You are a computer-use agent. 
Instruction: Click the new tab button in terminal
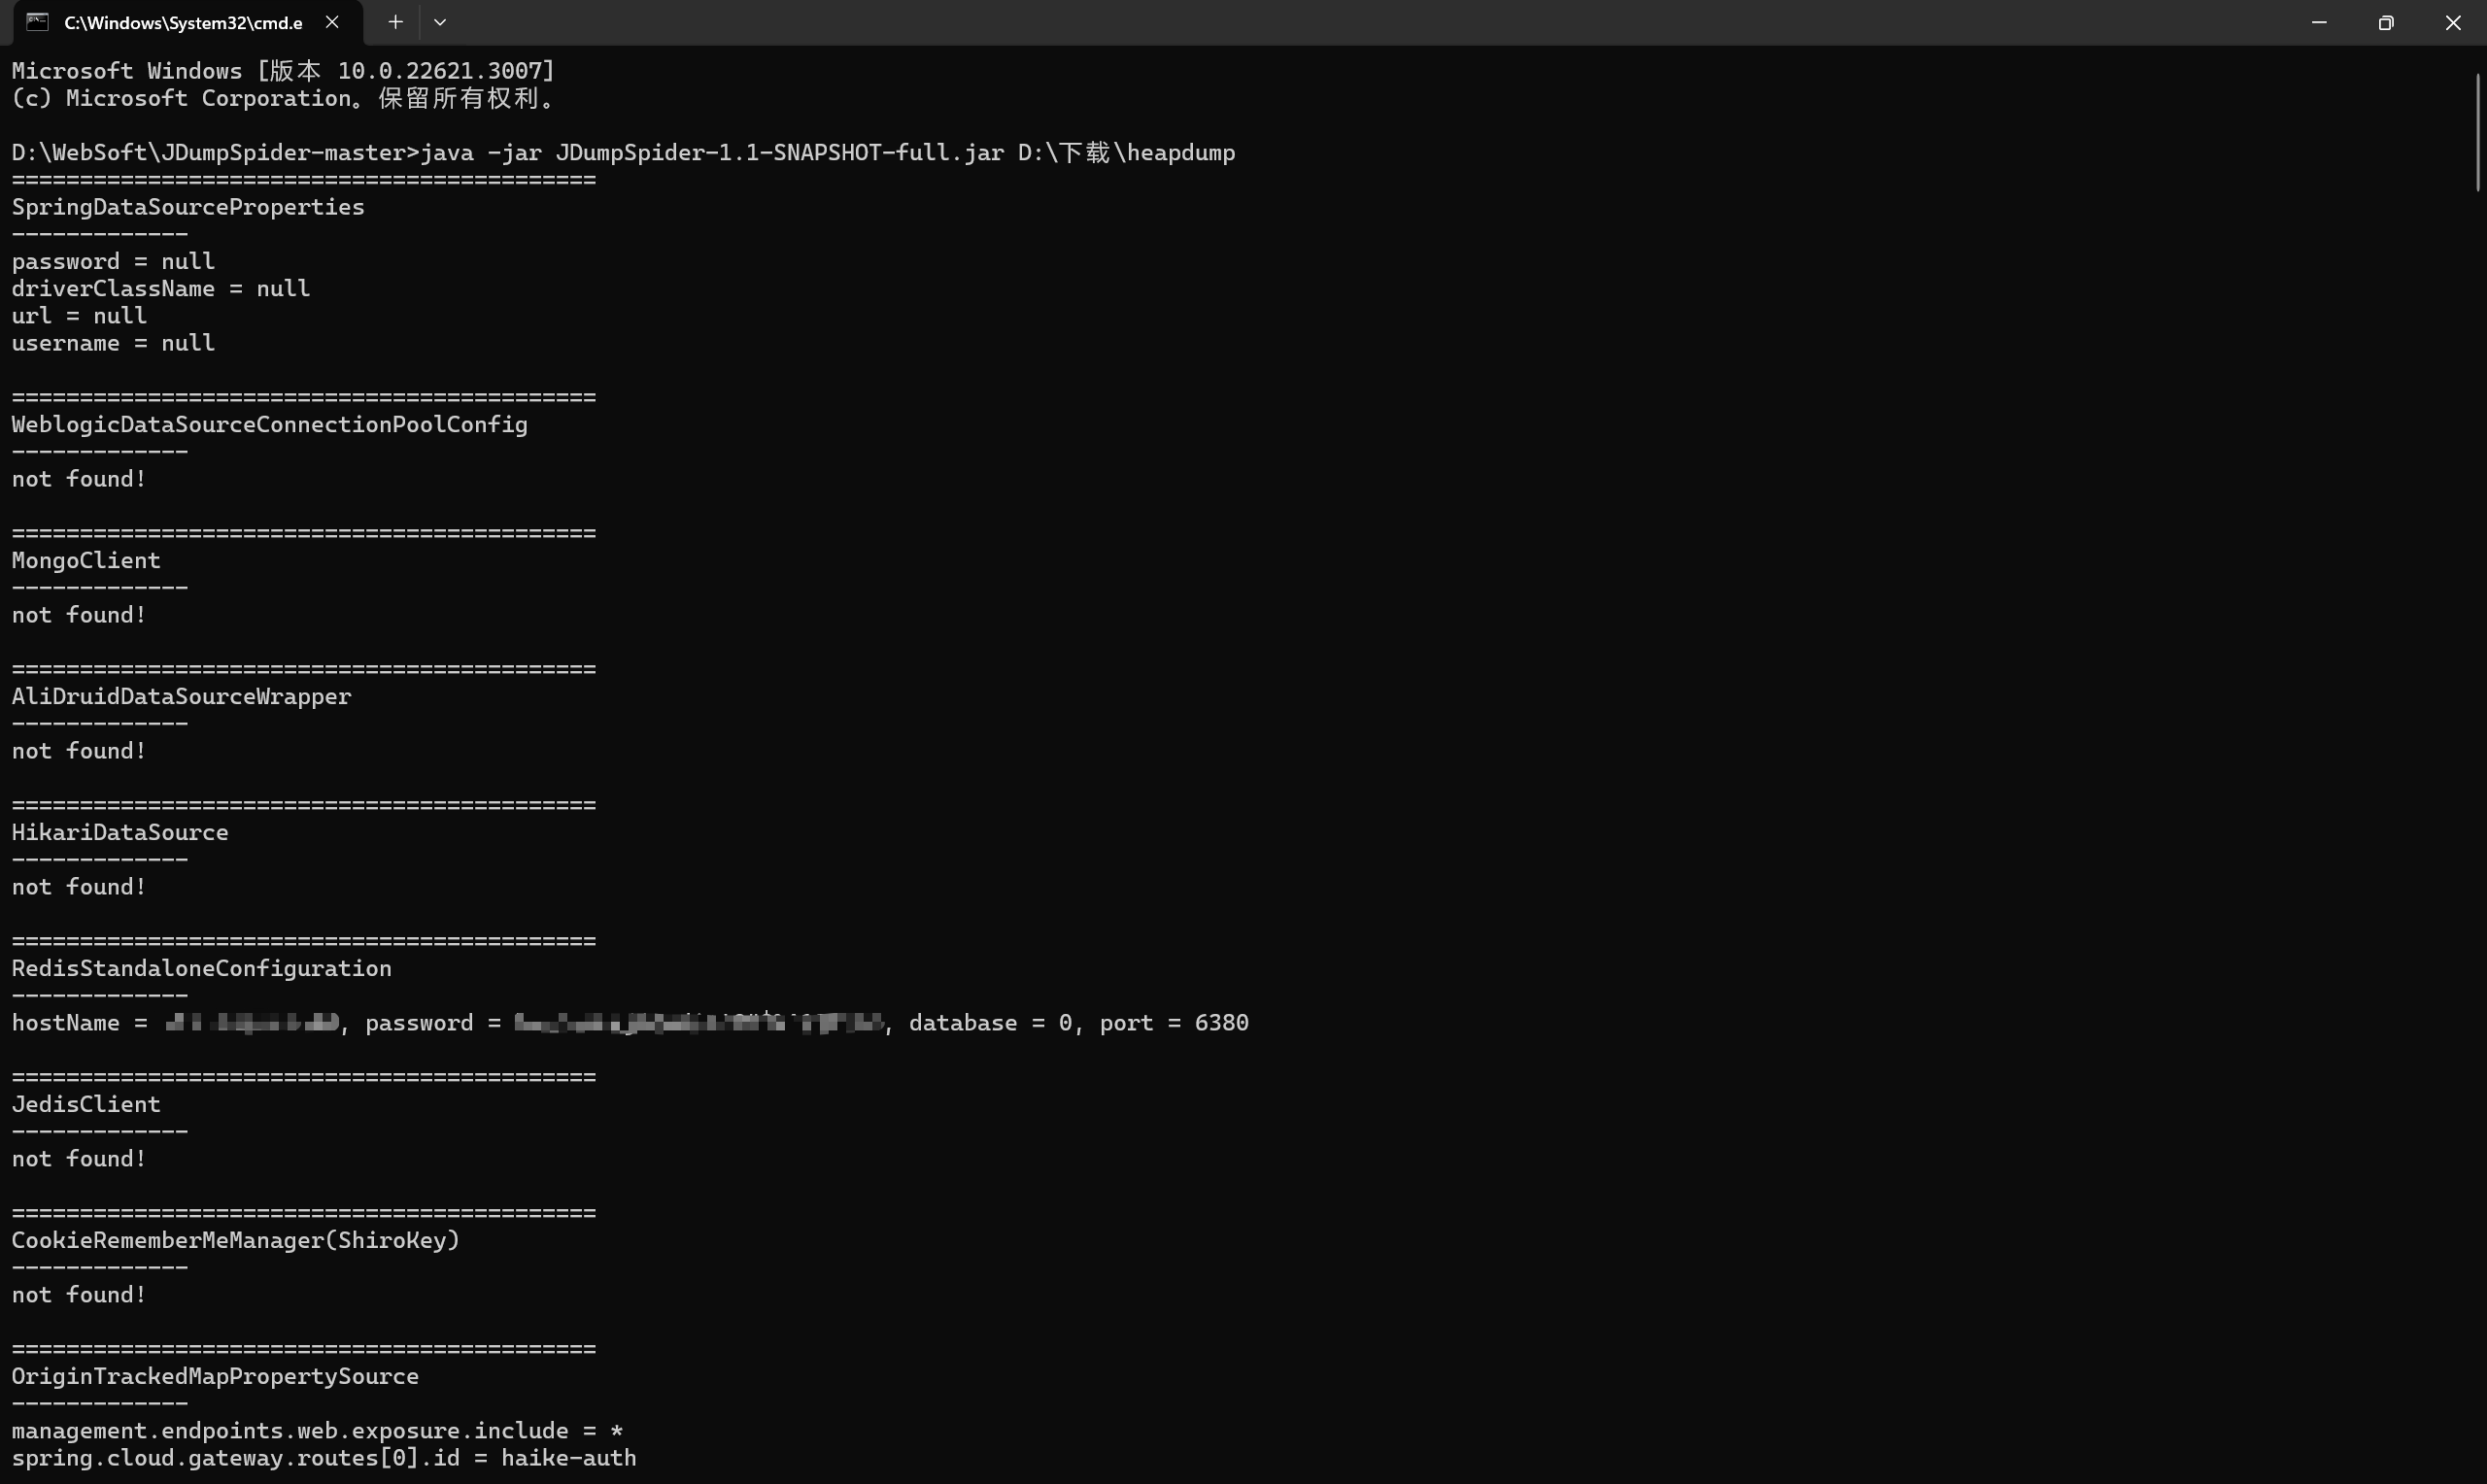[393, 21]
